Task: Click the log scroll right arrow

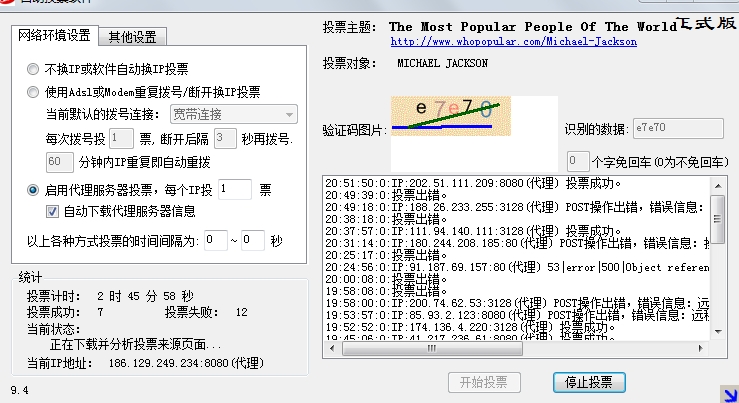Action: pos(701,348)
